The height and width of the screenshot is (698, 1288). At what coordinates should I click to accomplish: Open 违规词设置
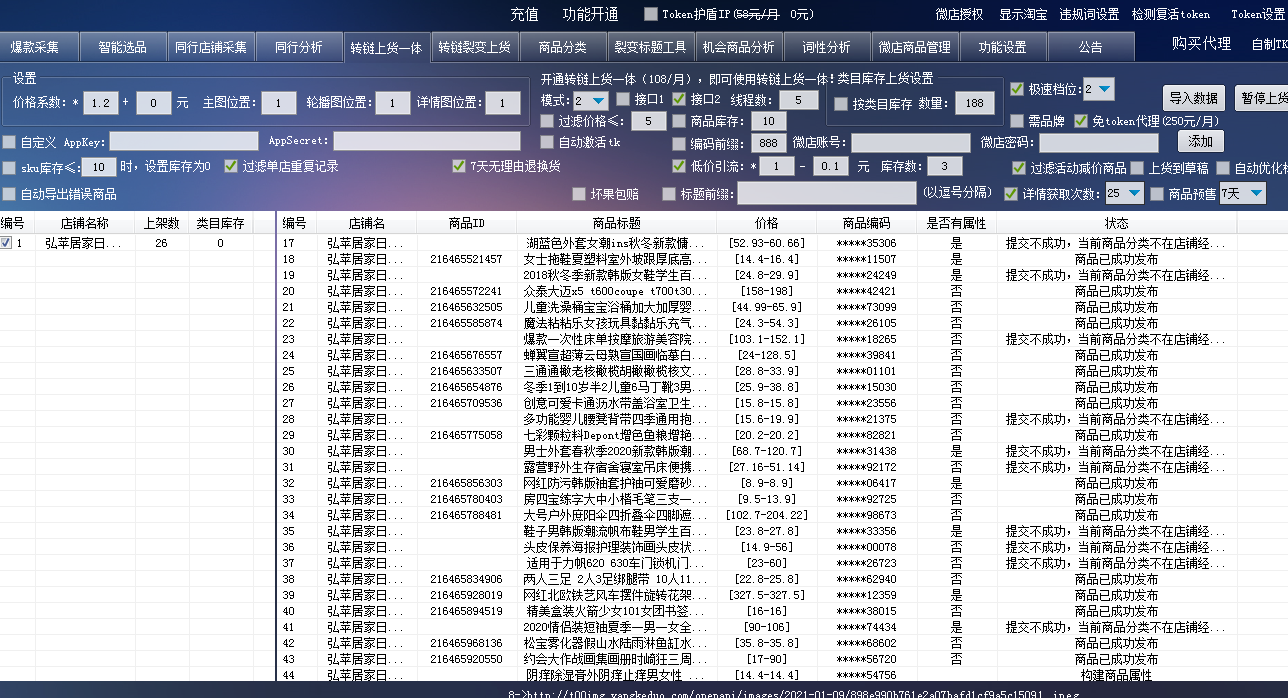[1090, 14]
